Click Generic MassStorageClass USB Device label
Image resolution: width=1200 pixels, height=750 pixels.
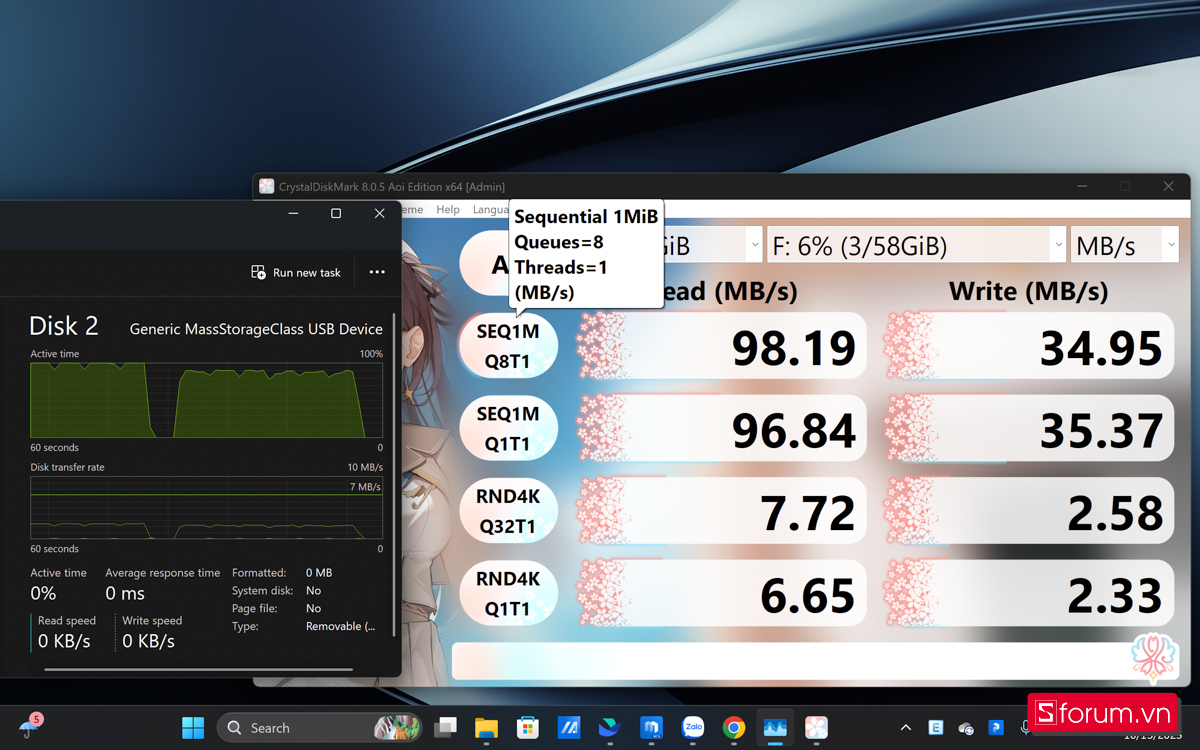(256, 329)
